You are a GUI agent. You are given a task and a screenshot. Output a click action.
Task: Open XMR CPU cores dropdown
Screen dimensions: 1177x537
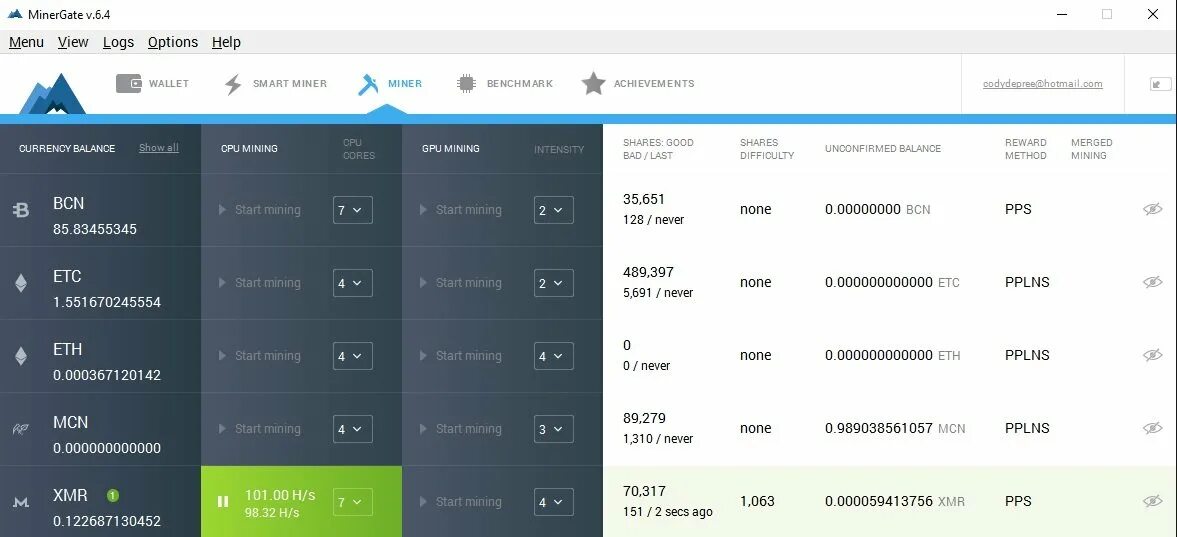pos(353,502)
